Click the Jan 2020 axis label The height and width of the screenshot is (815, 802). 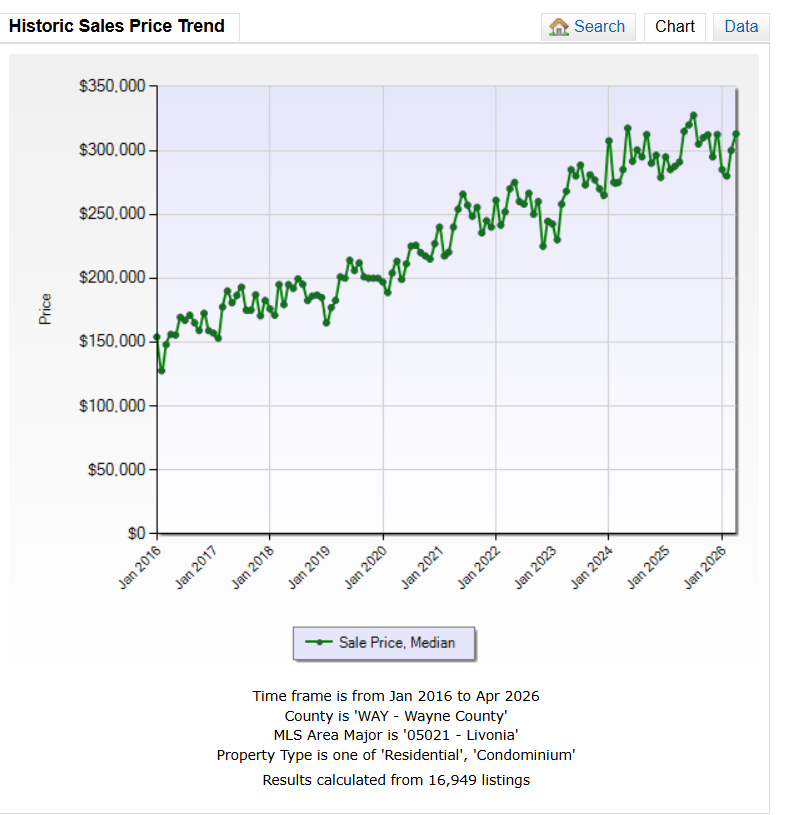[366, 568]
